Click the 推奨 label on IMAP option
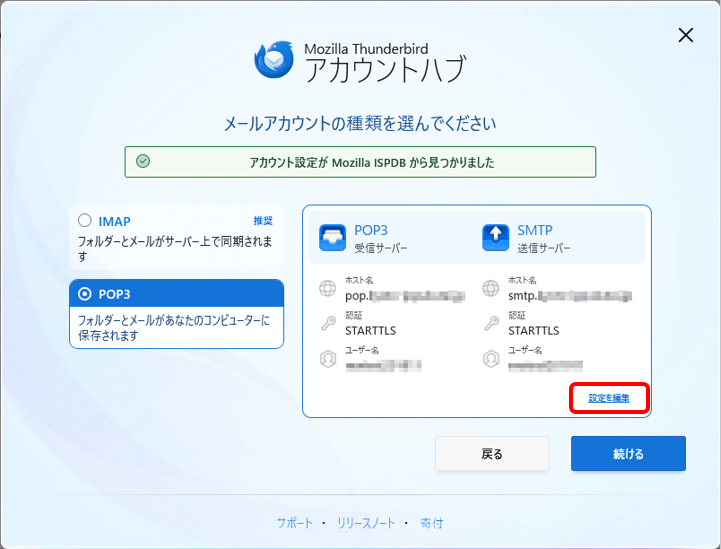The height and width of the screenshot is (549, 721). [x=263, y=221]
